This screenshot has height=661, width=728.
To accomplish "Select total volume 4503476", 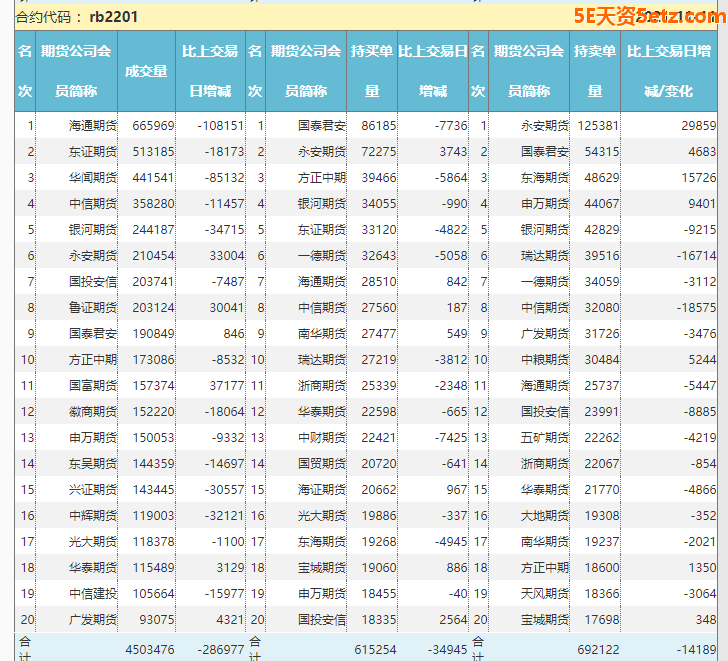I will 150,649.
